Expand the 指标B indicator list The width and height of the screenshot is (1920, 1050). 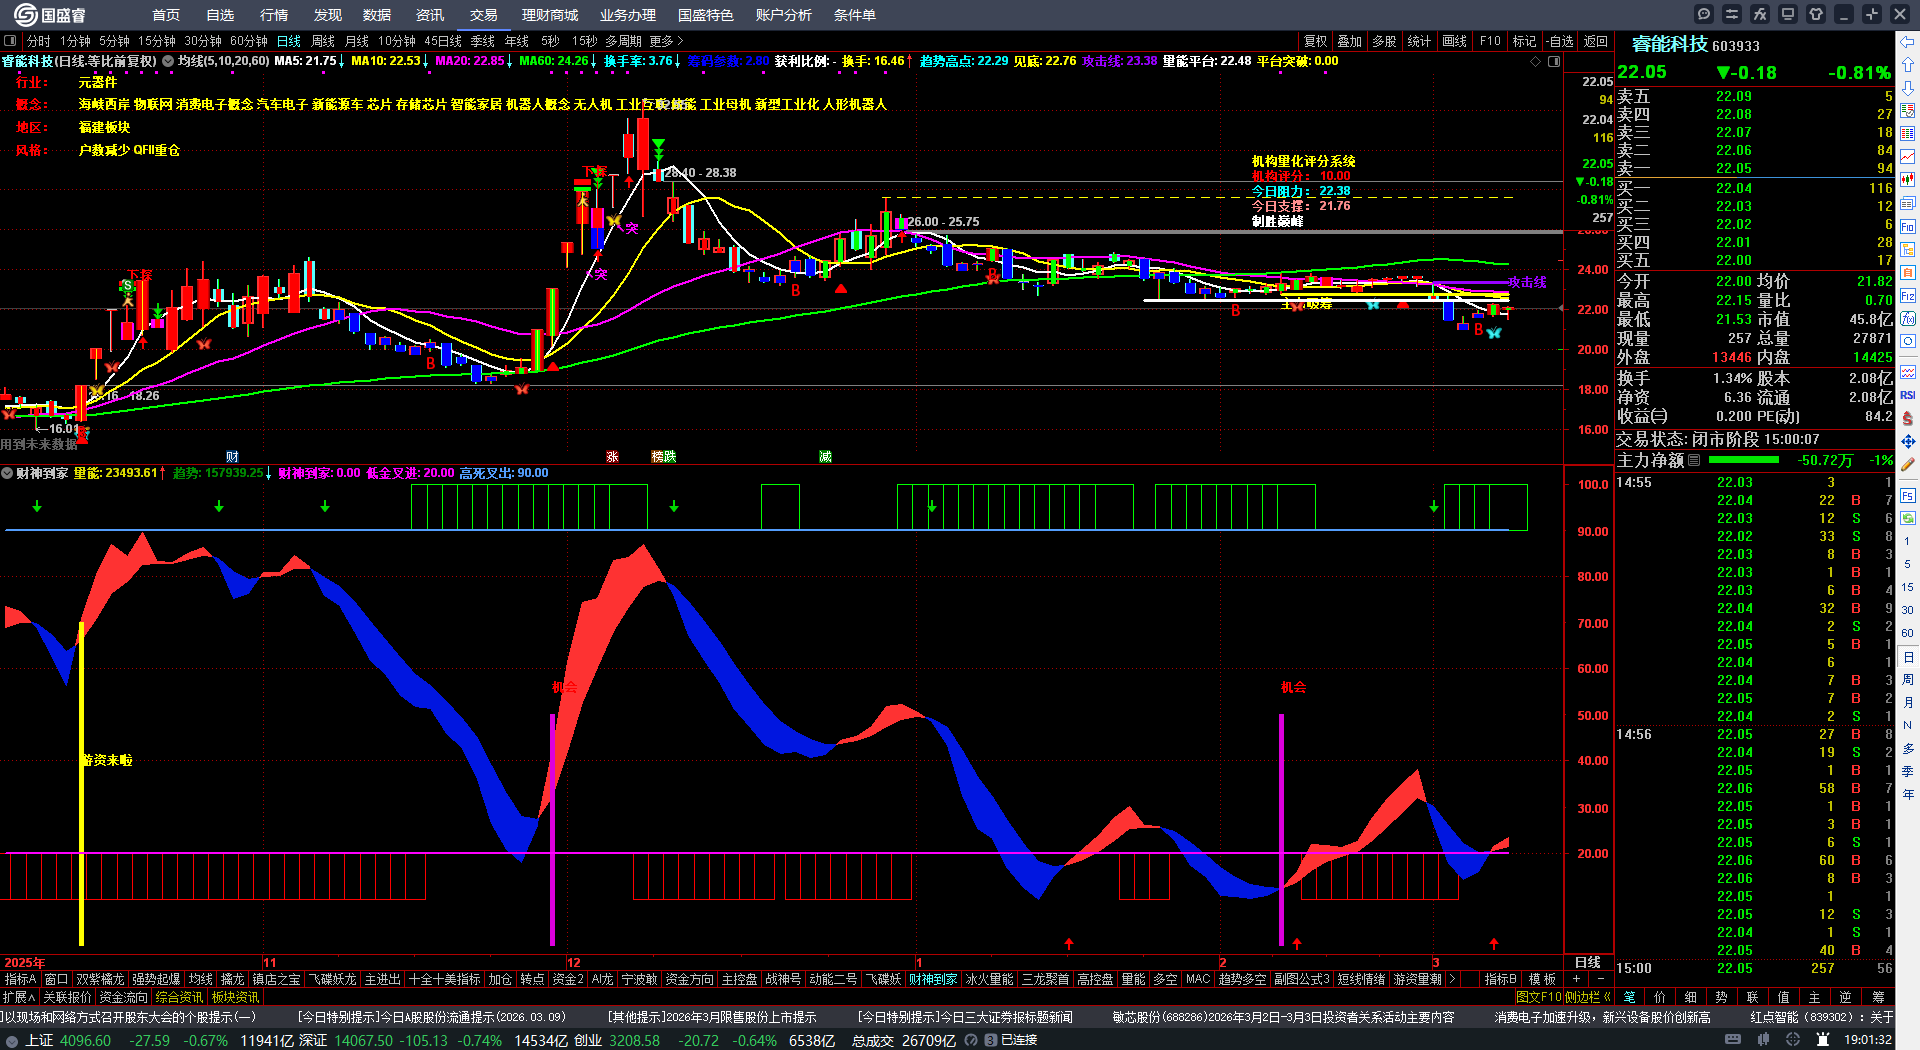coord(1500,979)
